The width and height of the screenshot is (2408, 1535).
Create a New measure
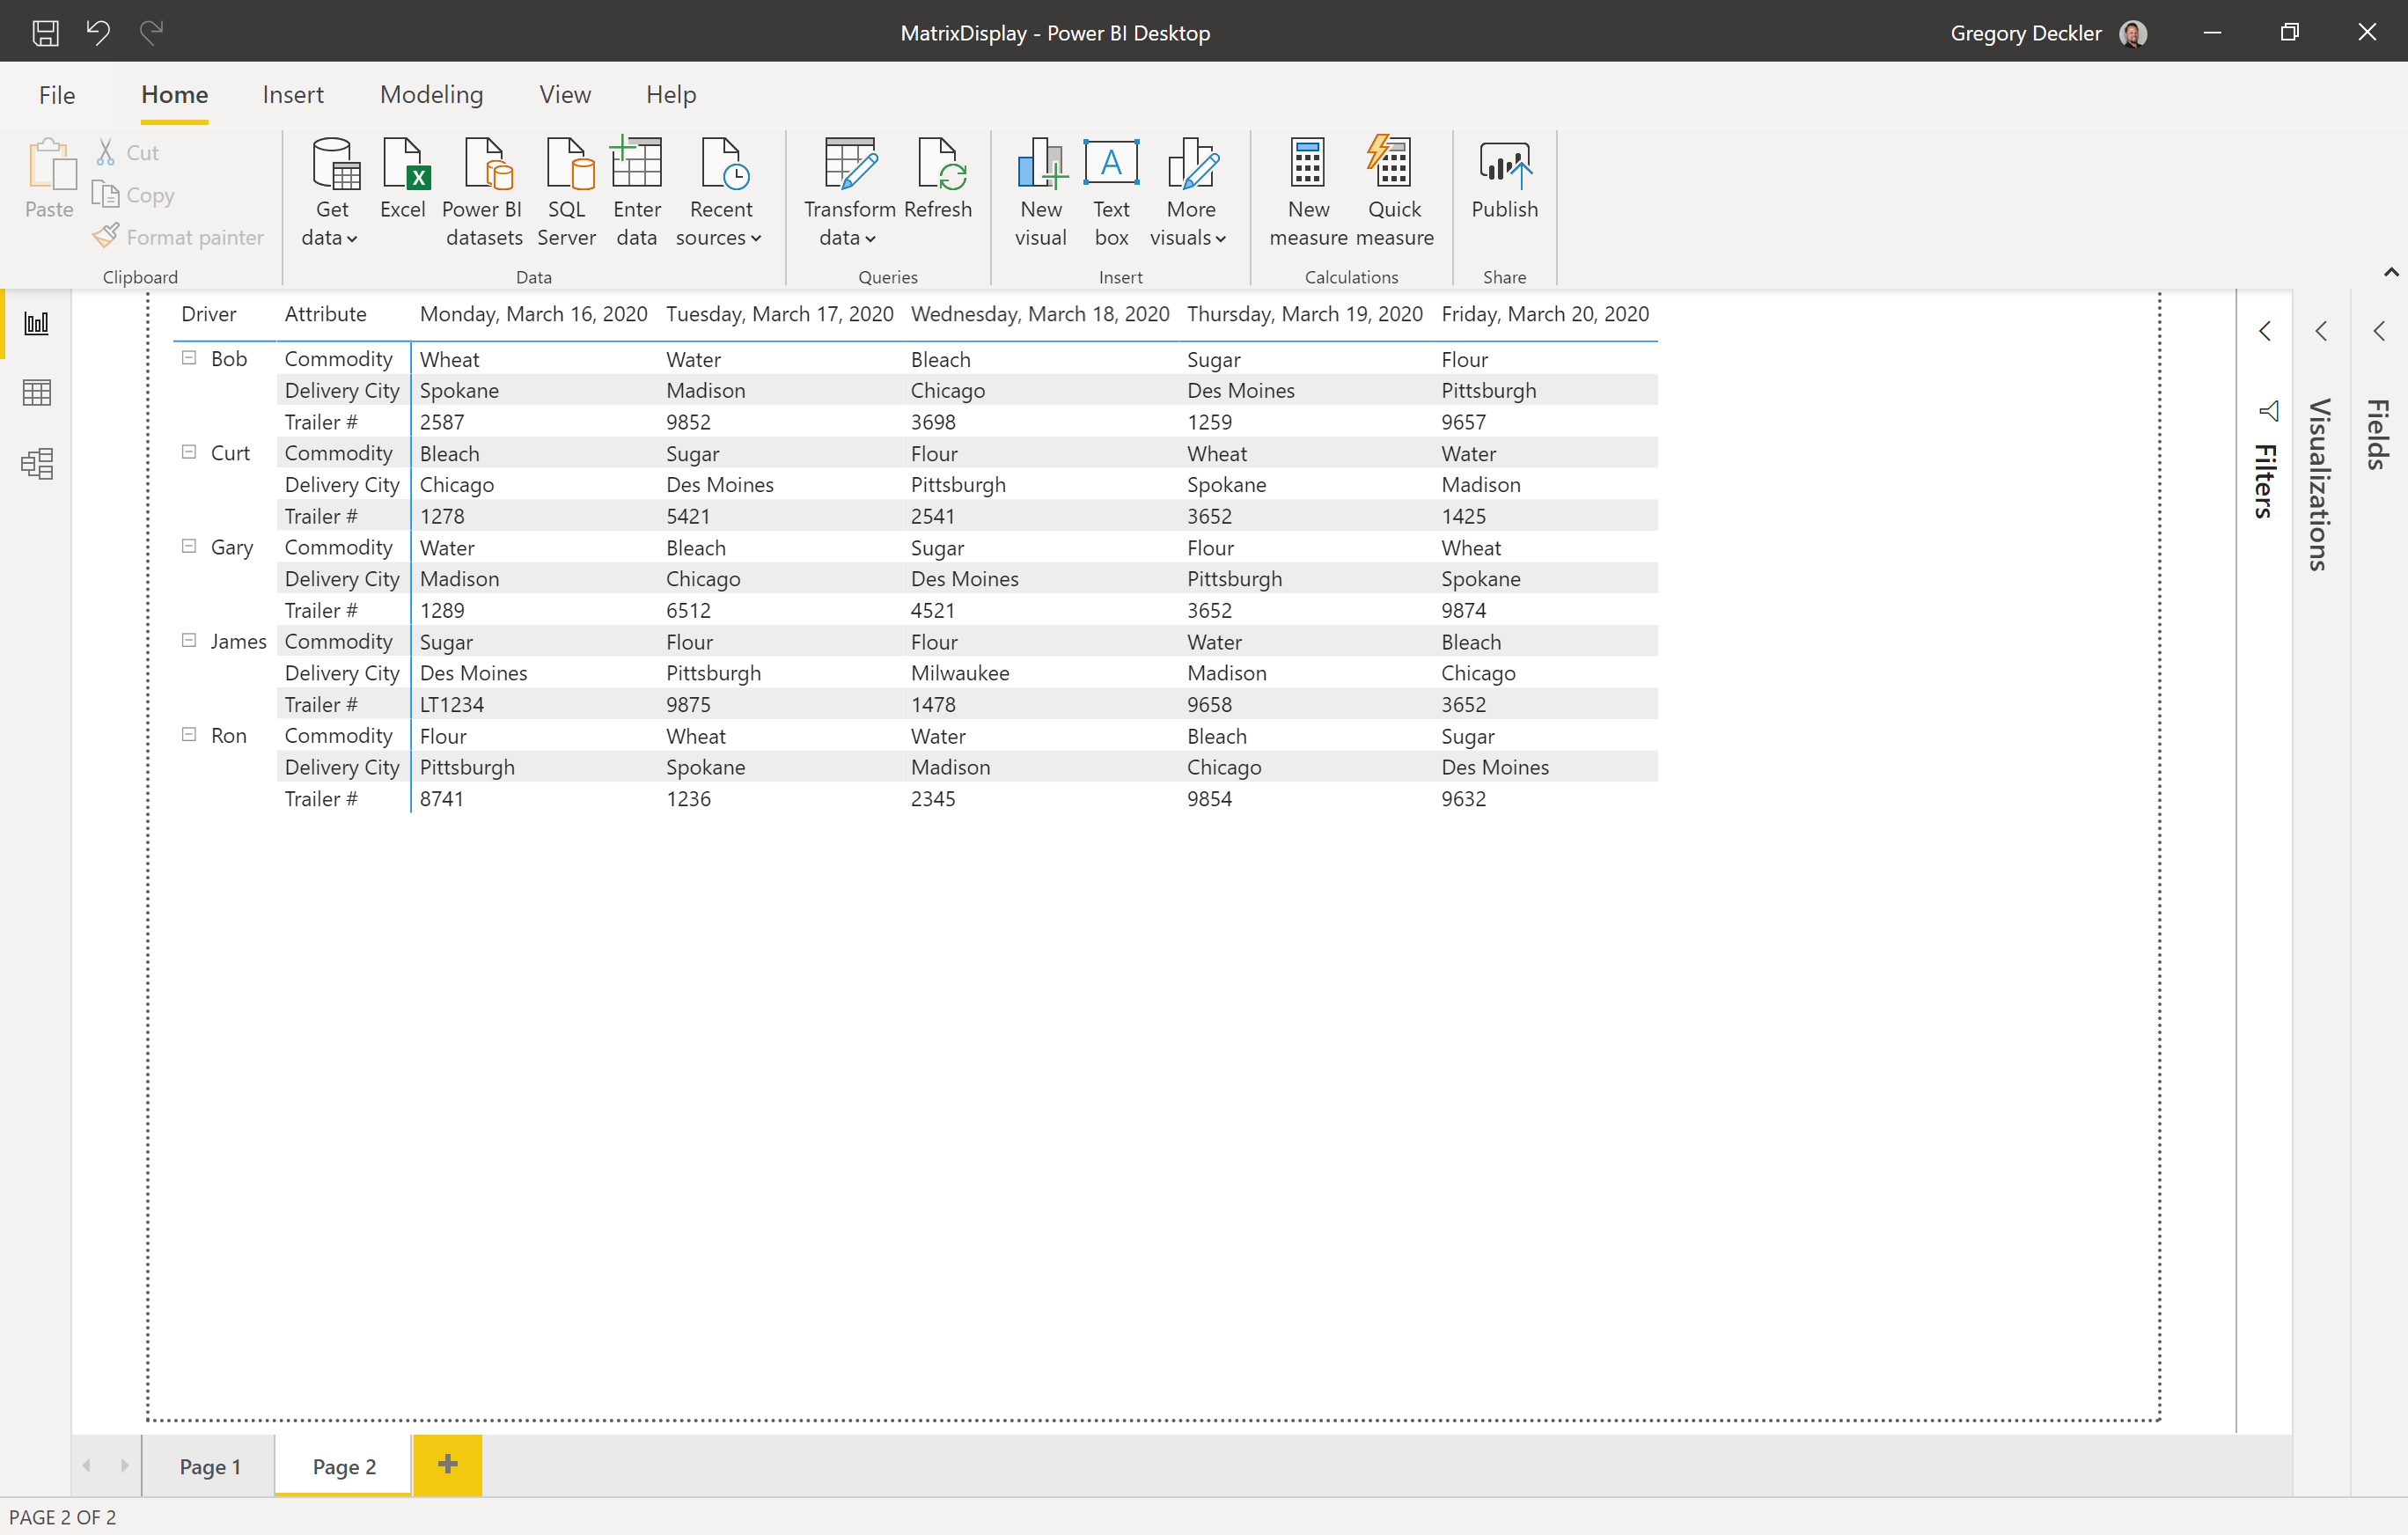tap(1308, 192)
